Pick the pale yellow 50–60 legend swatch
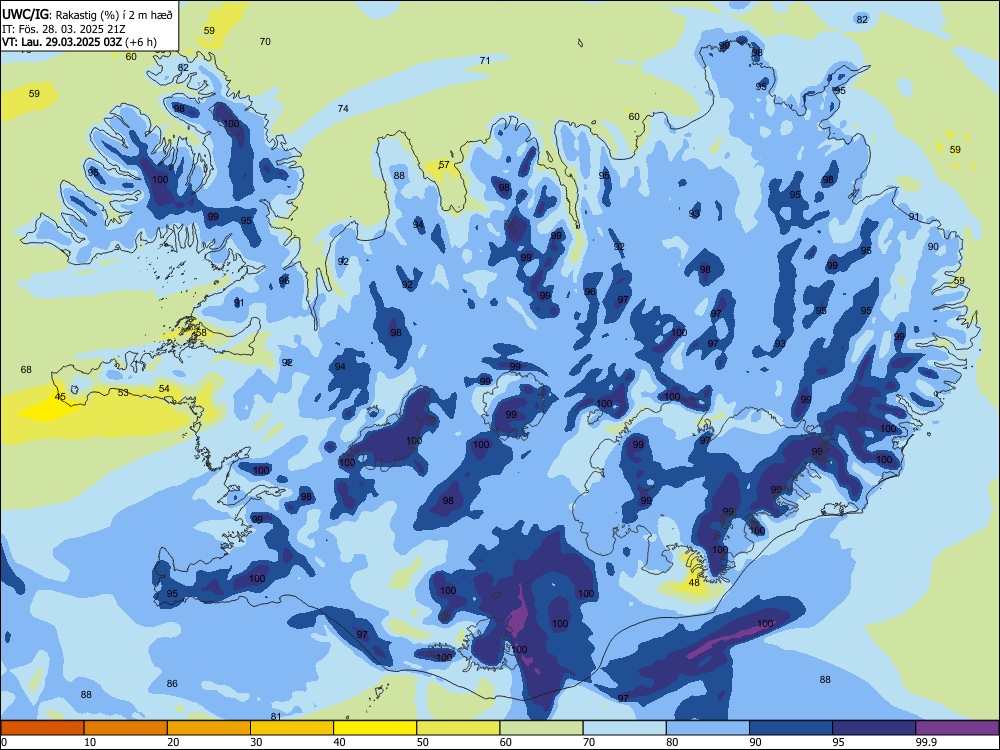 pos(458,728)
